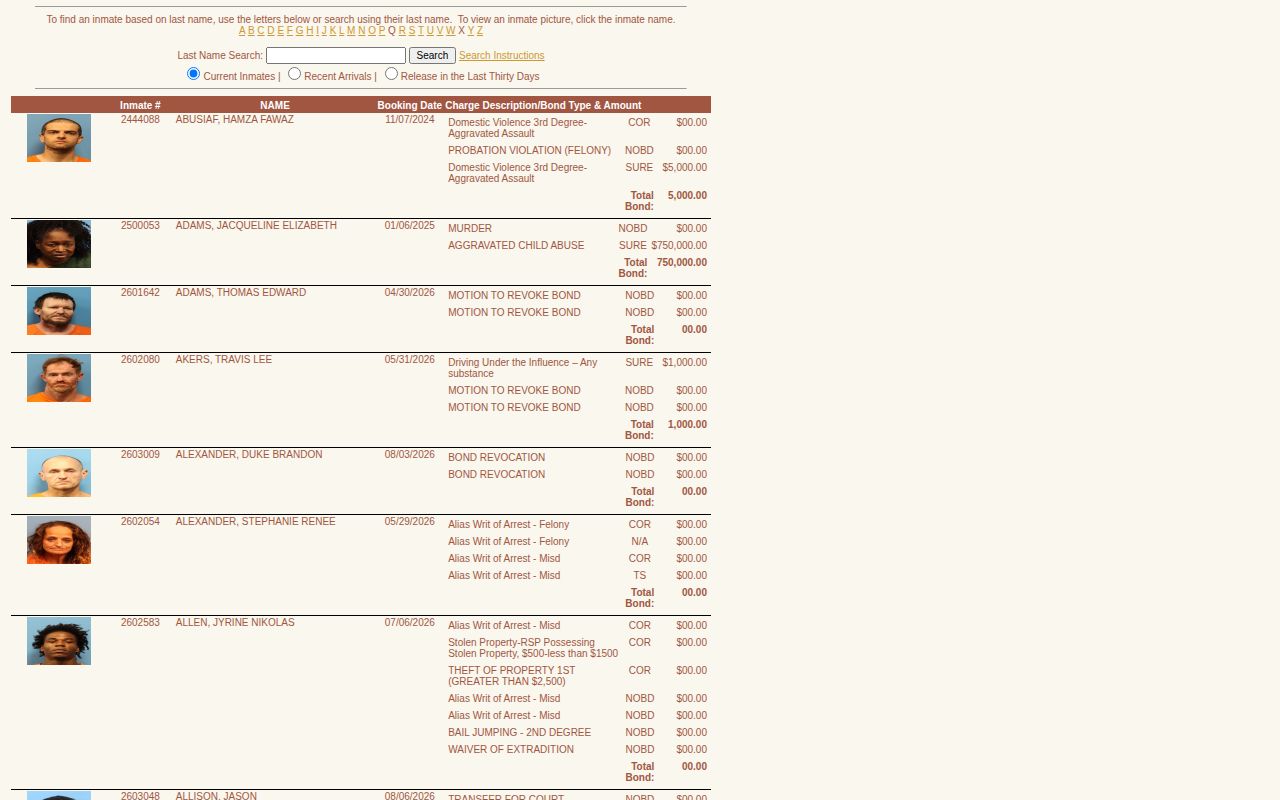This screenshot has width=1280, height=800.
Task: Click the NAME column header
Action: pos(275,105)
